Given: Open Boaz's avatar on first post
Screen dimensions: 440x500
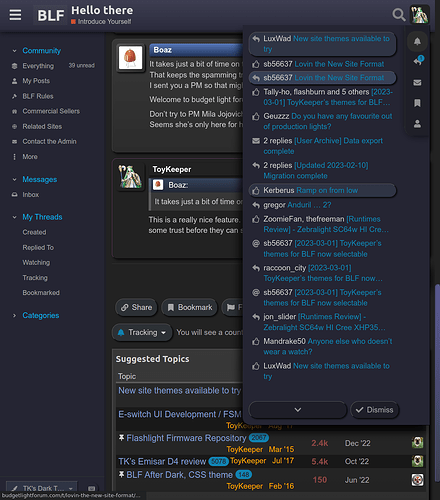Looking at the screenshot, I should [x=130, y=57].
